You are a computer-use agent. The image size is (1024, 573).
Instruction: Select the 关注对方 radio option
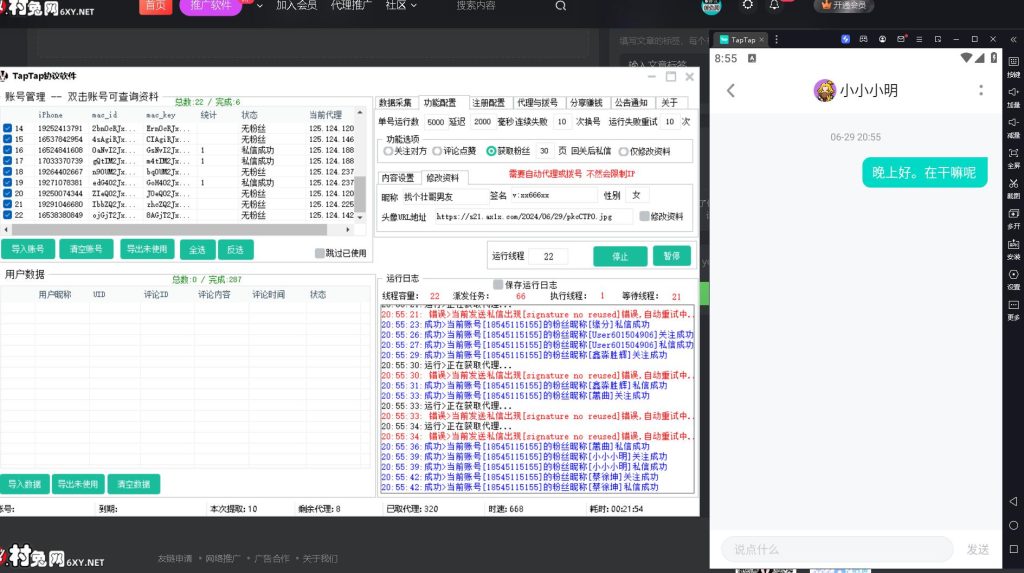click(x=389, y=152)
